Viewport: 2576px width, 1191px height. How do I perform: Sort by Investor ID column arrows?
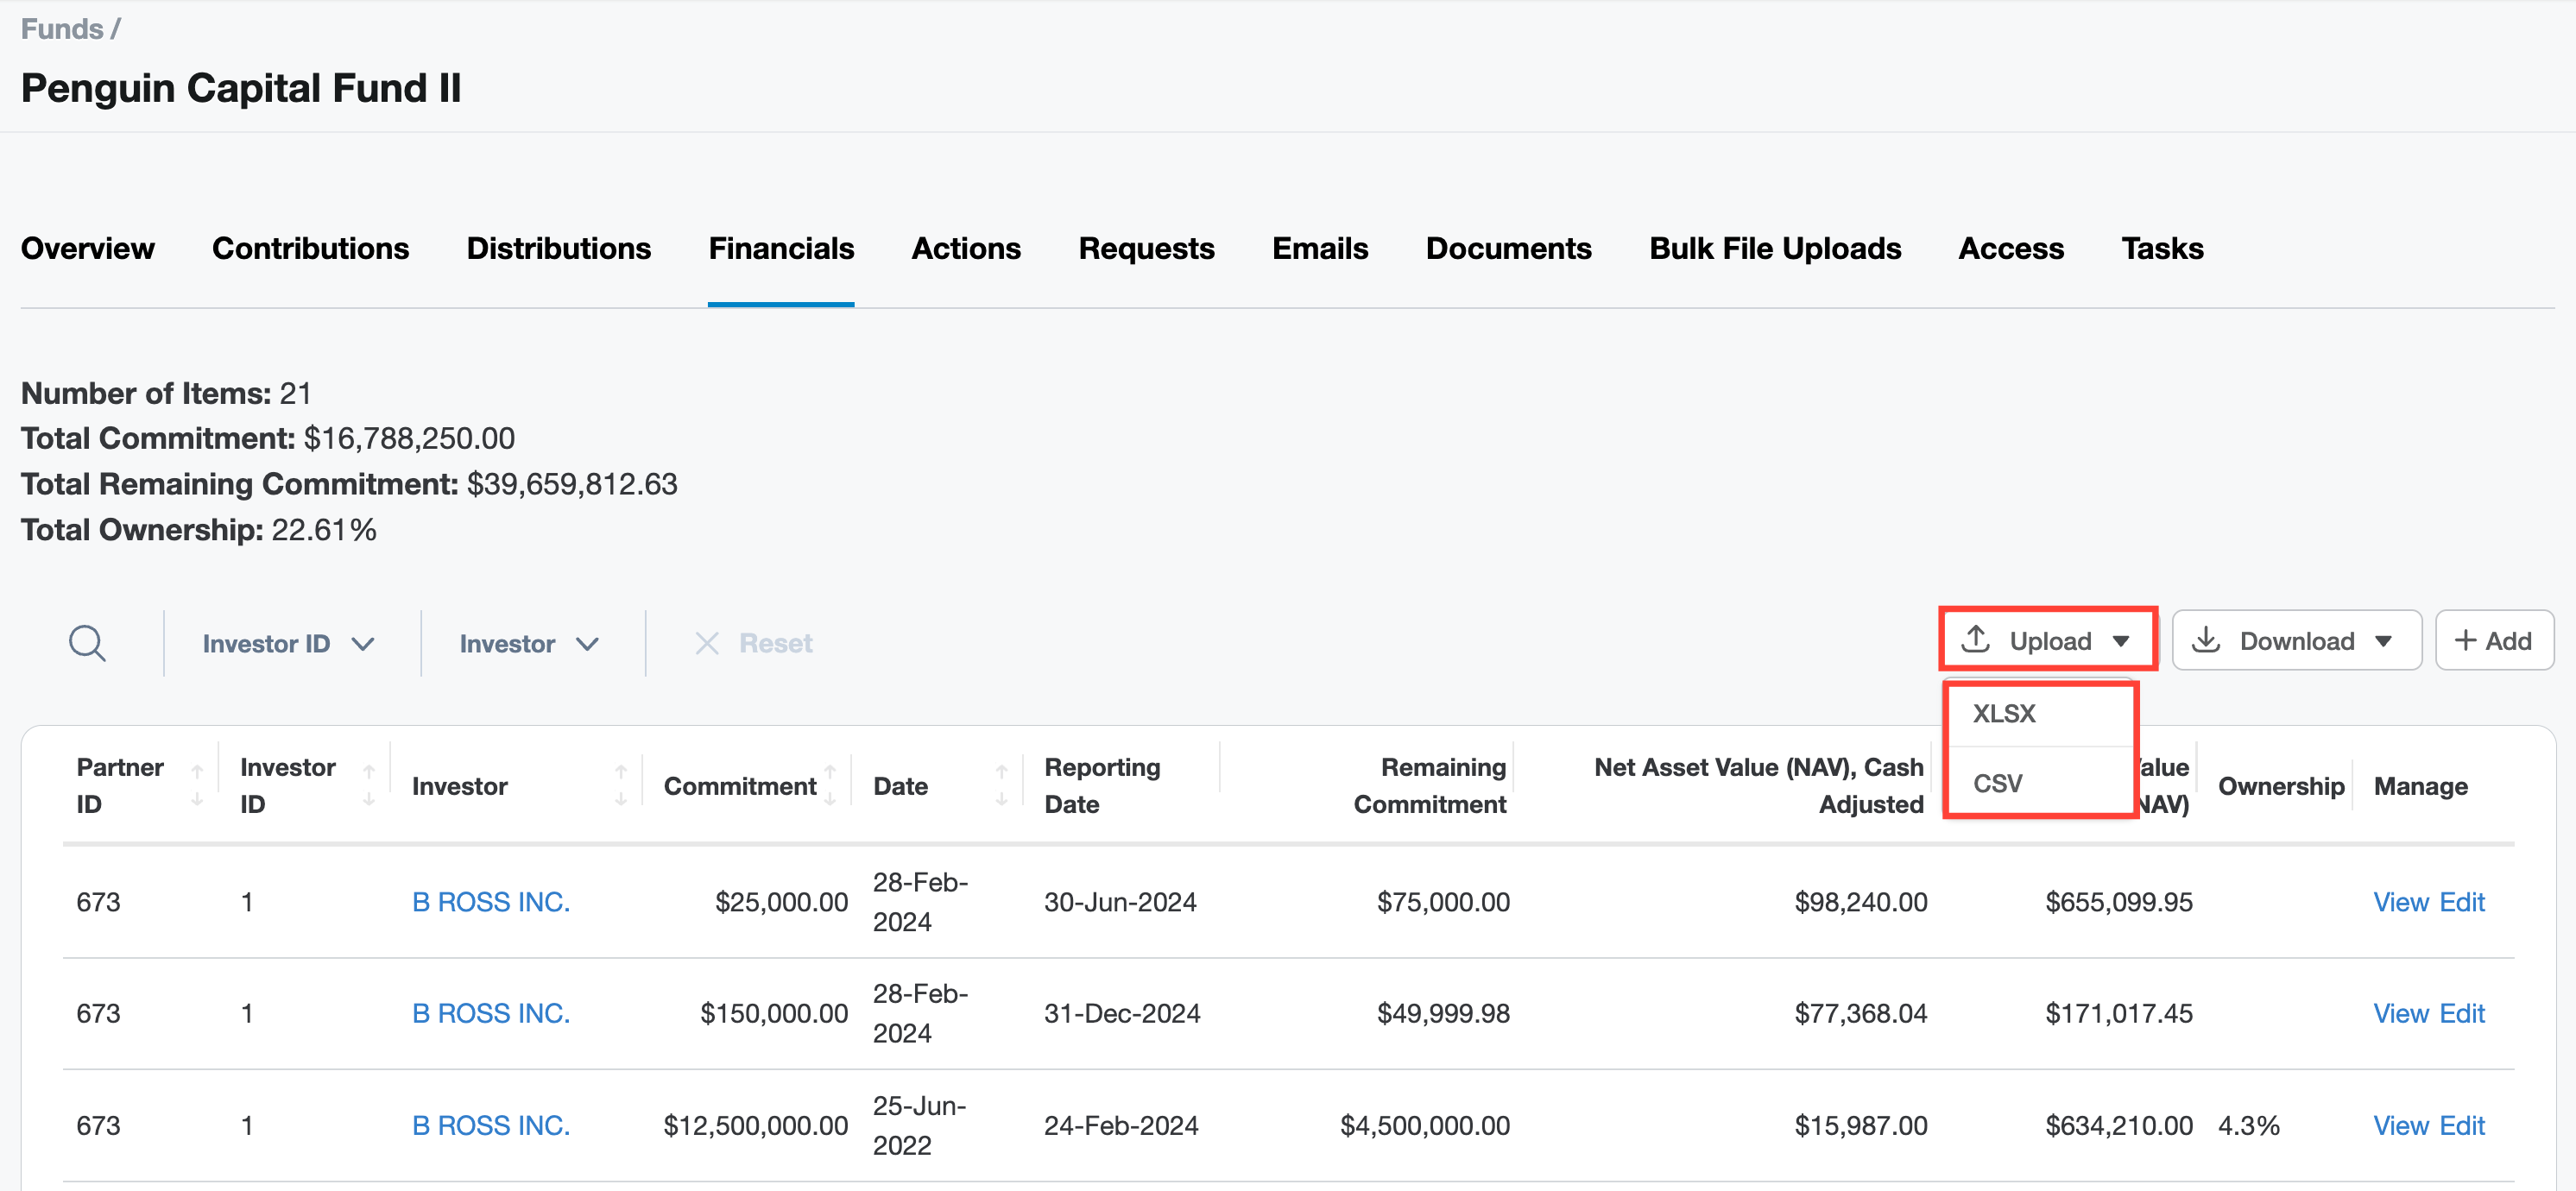369,785
